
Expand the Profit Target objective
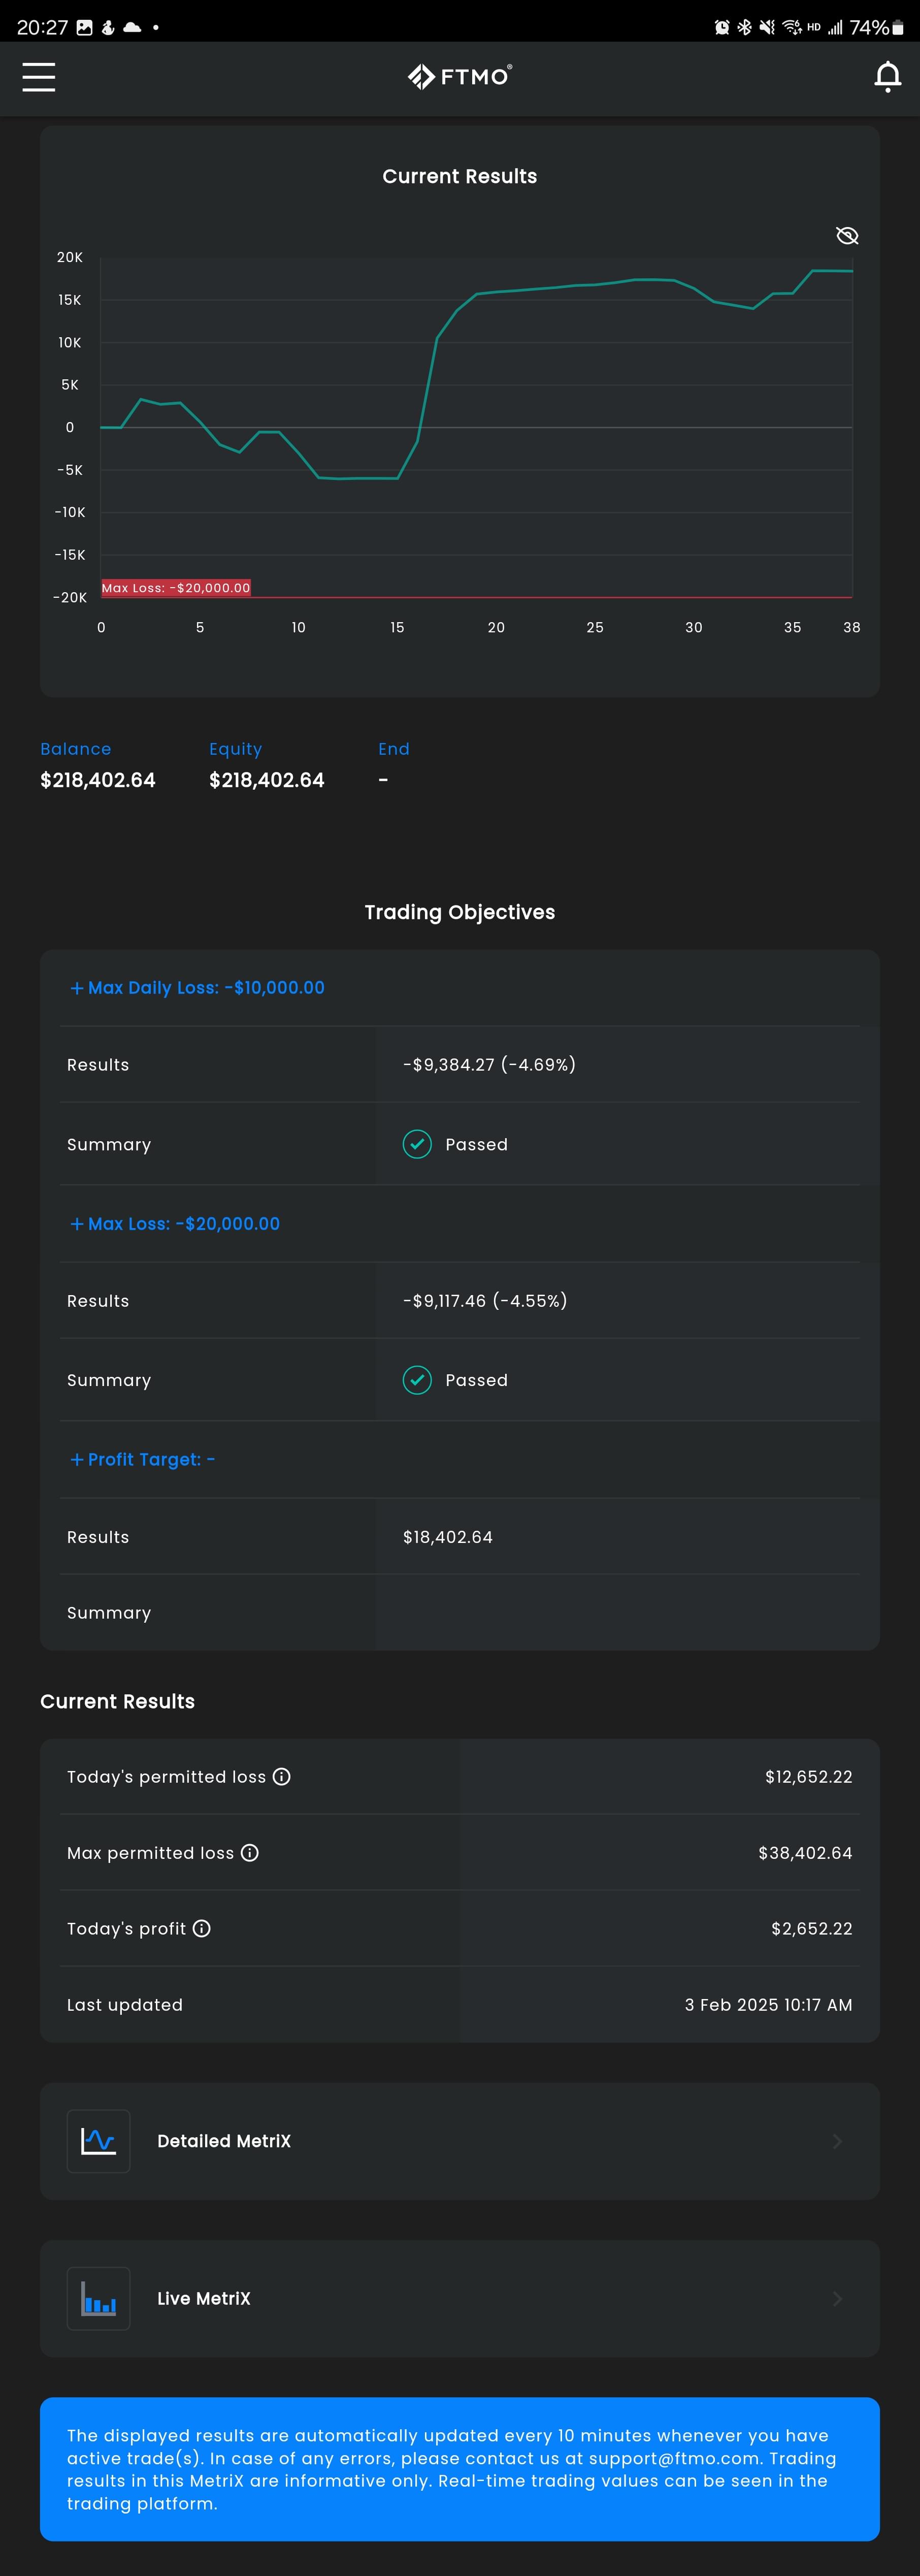click(142, 1460)
